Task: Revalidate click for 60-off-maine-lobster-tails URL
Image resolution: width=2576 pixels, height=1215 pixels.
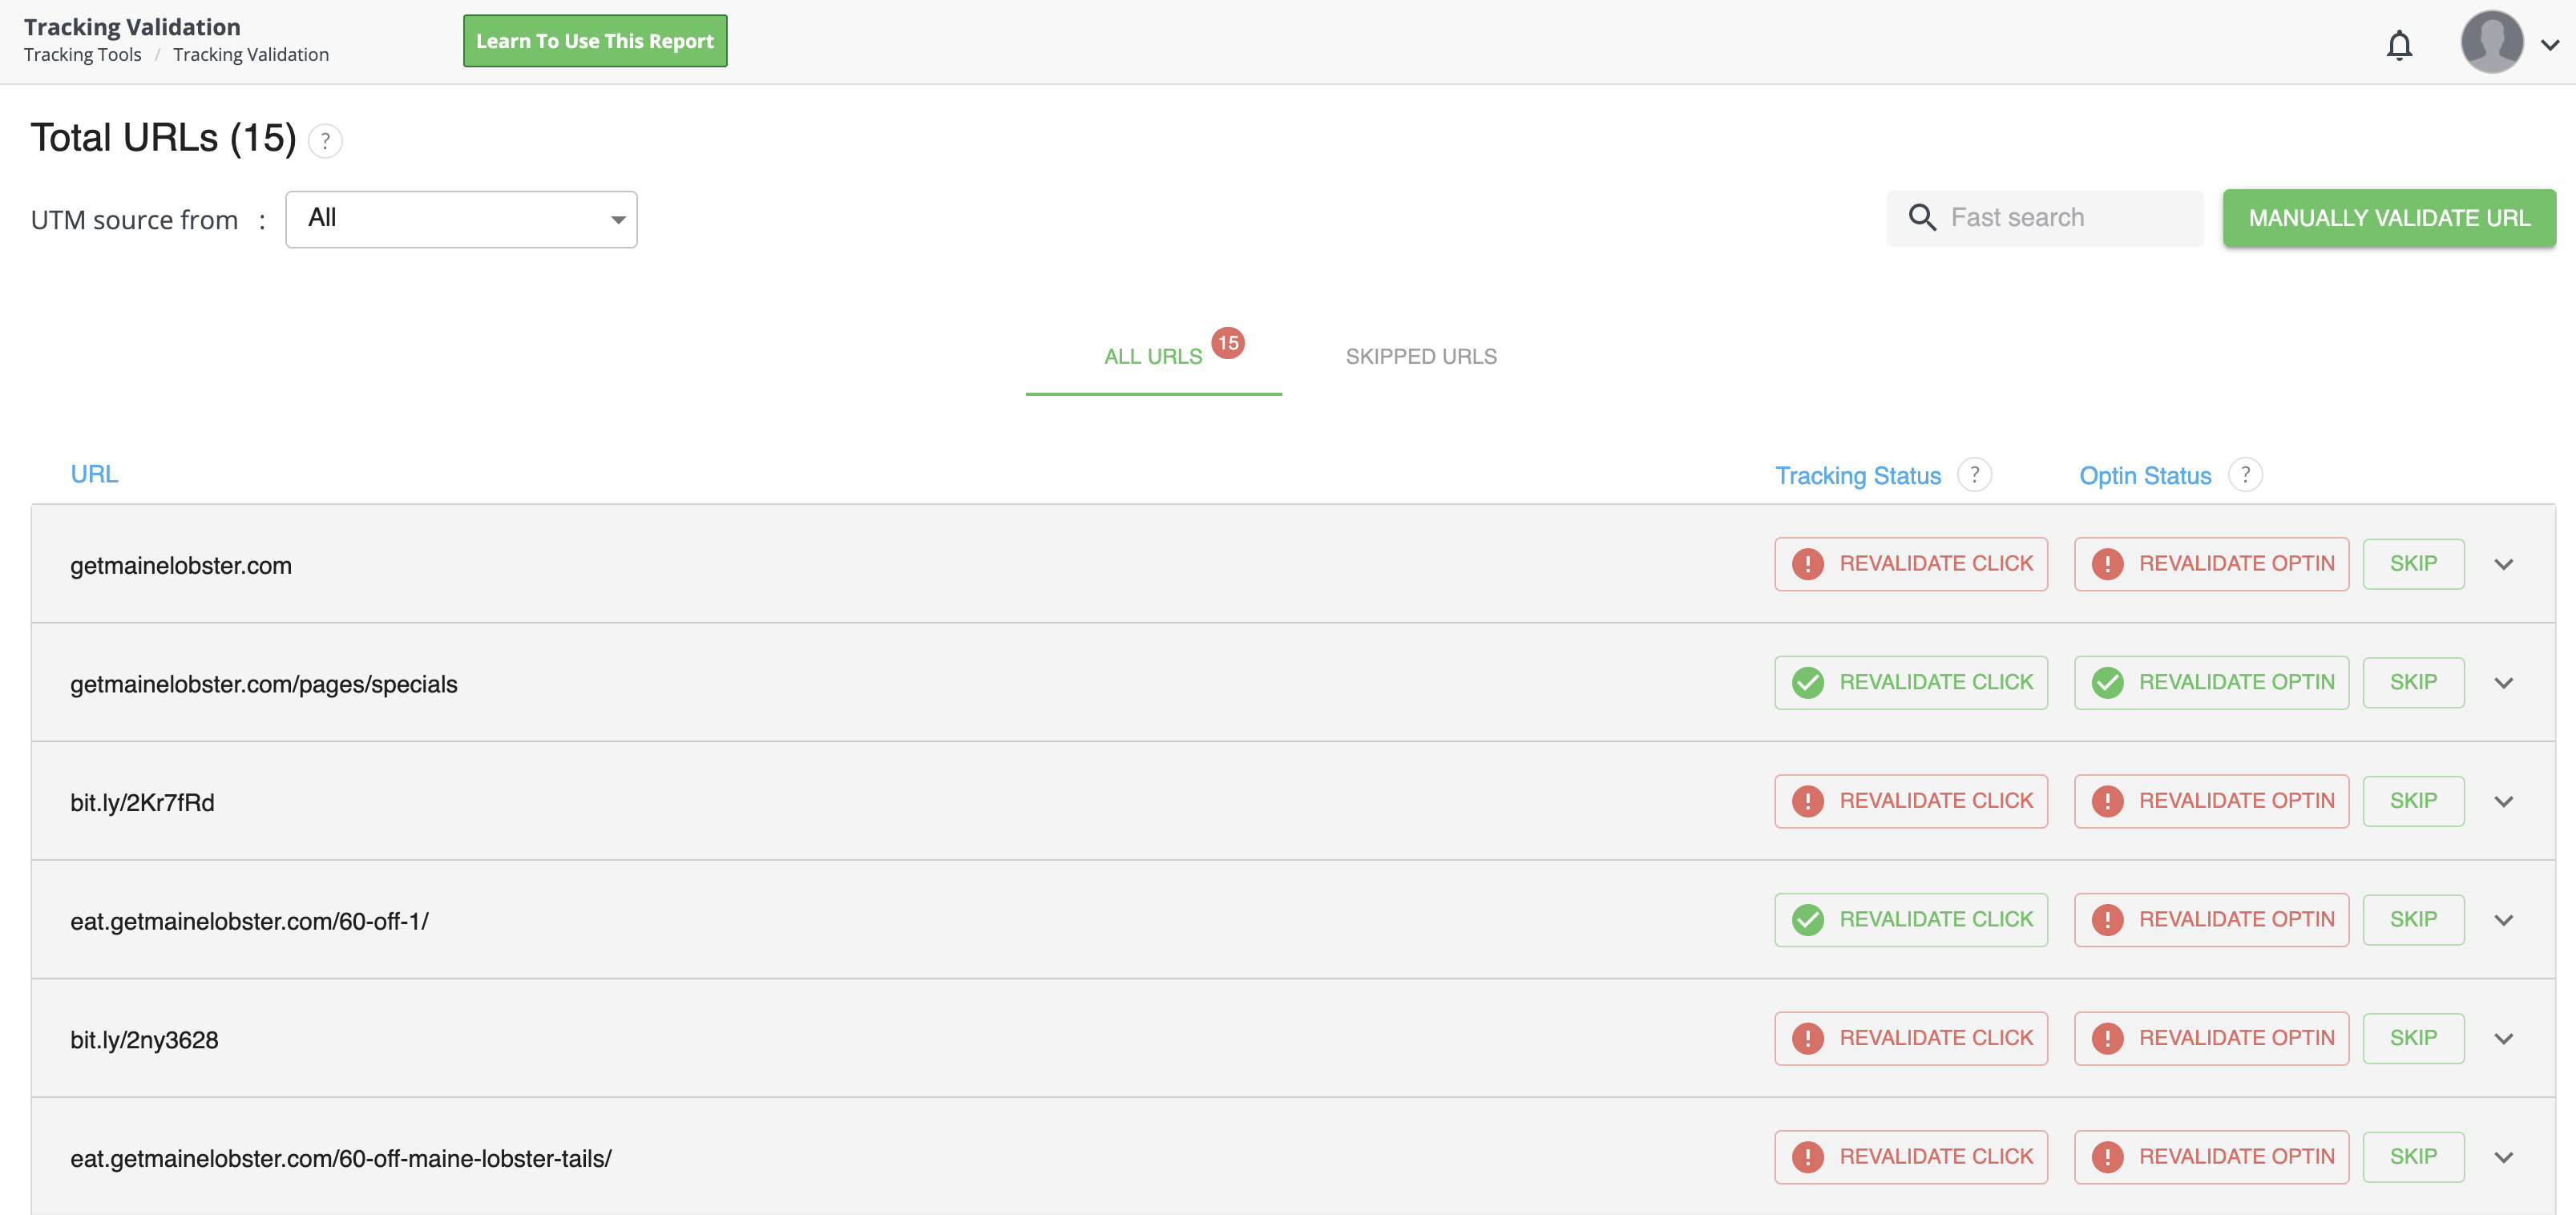Action: 1911,1157
